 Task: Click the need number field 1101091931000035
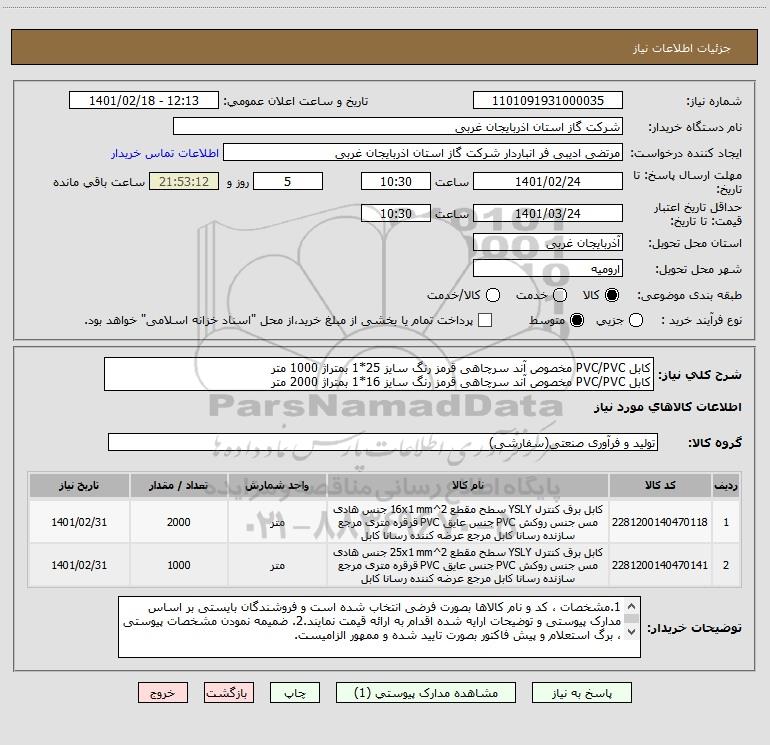point(548,101)
